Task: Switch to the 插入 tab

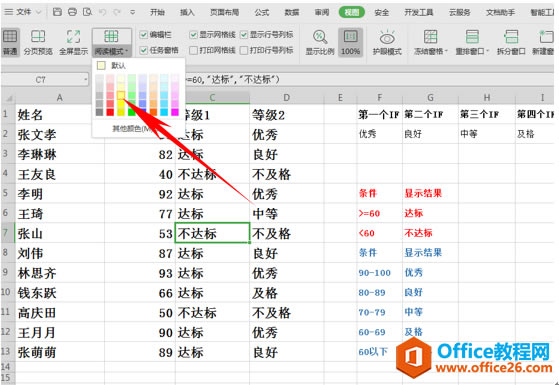Action: pos(187,12)
